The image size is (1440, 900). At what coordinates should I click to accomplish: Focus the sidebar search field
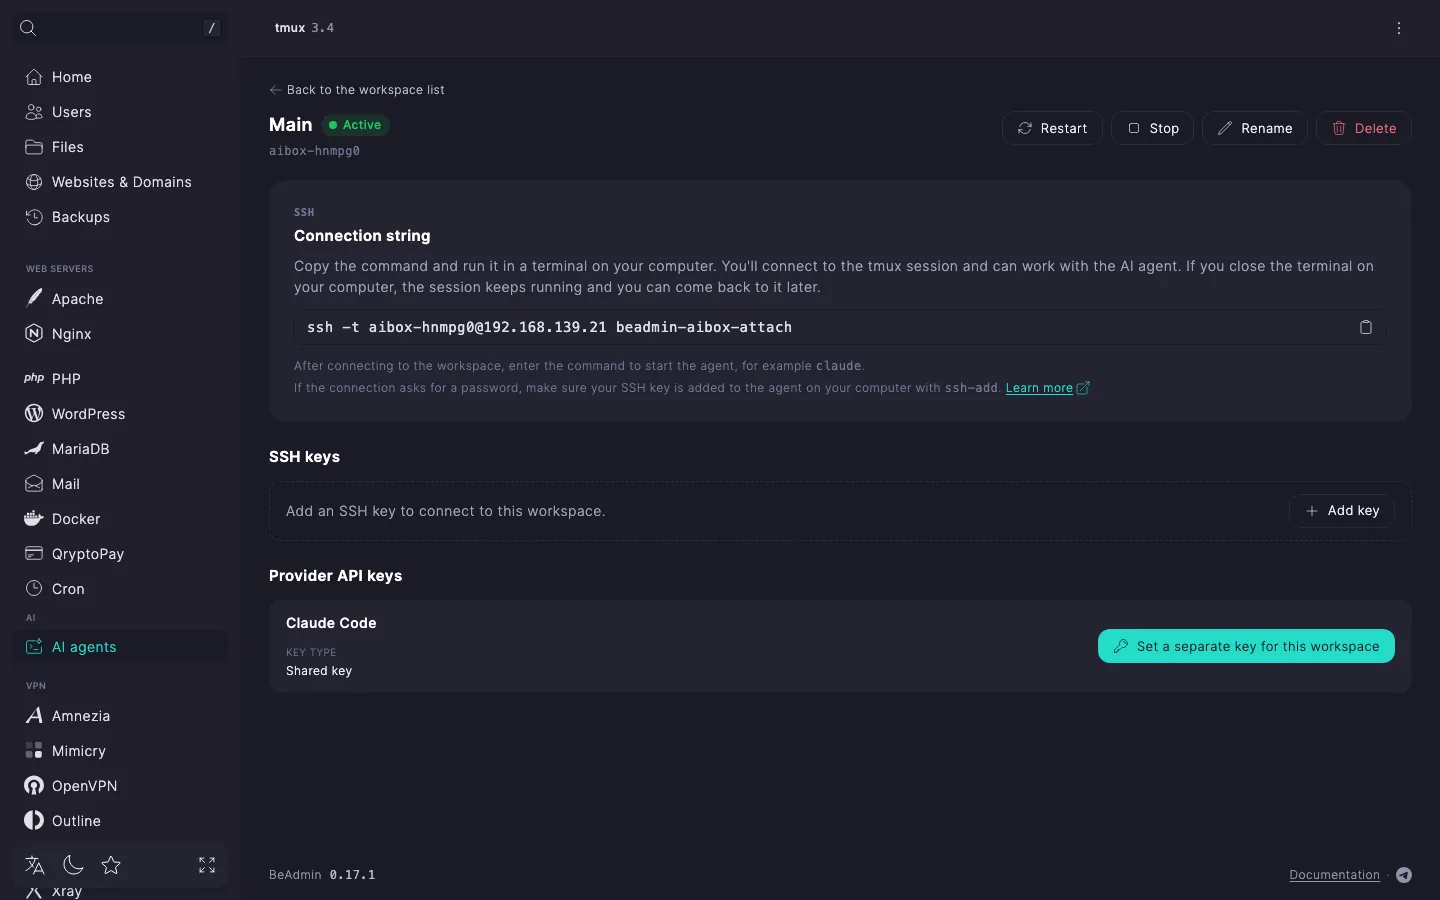click(x=120, y=28)
